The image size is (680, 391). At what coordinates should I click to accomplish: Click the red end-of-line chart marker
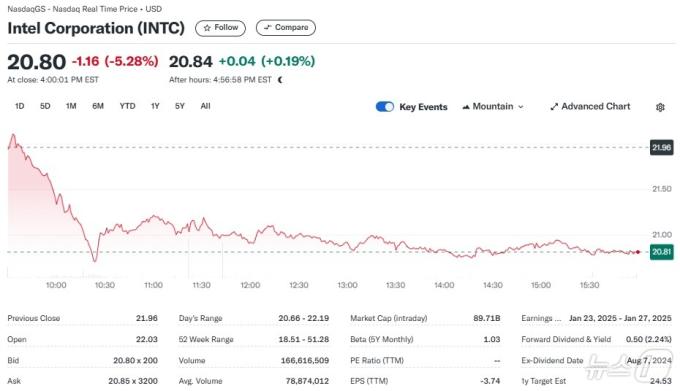(638, 252)
